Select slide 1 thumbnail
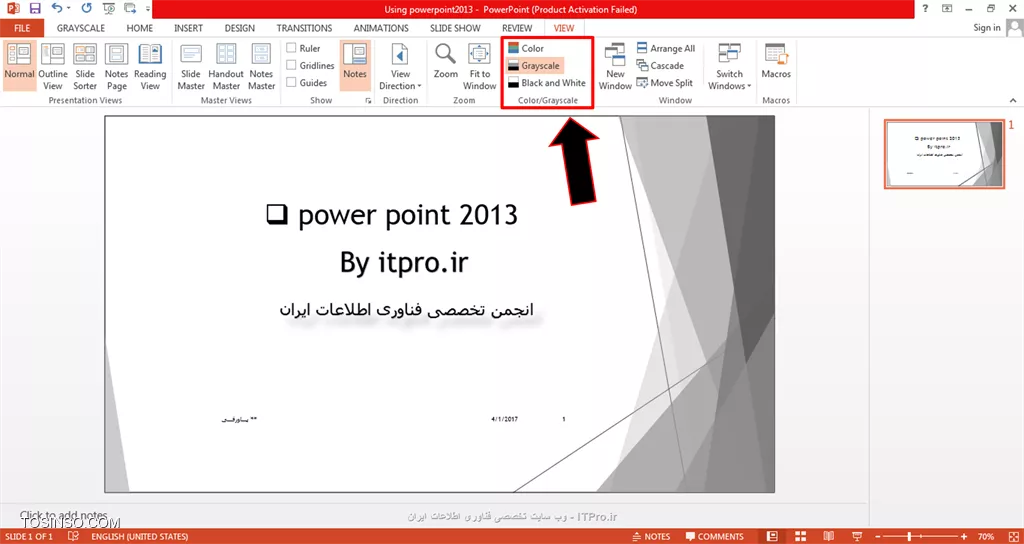Viewport: 1024px width, 544px height. pyautogui.click(x=944, y=154)
